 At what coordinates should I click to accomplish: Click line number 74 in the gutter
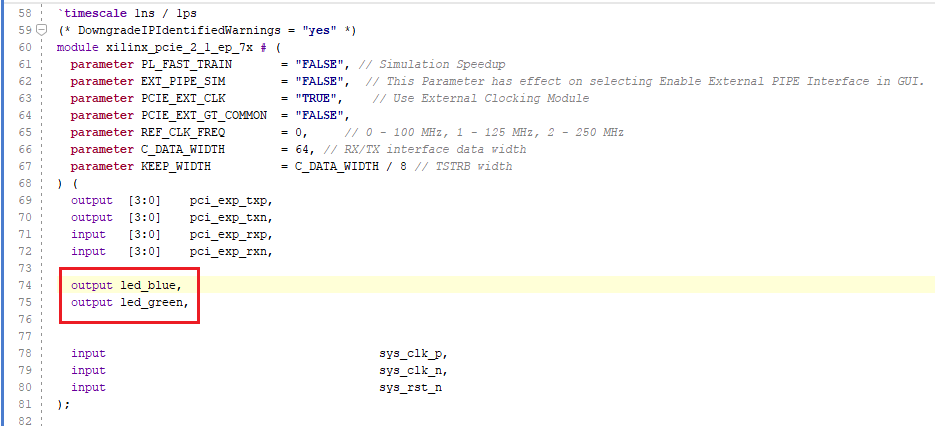25,286
